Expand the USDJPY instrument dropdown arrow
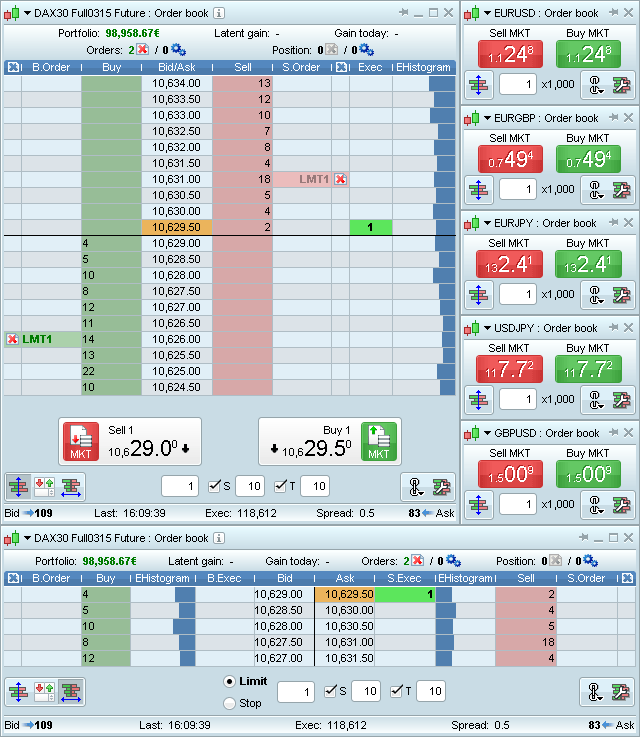The image size is (640, 737). tap(486, 328)
